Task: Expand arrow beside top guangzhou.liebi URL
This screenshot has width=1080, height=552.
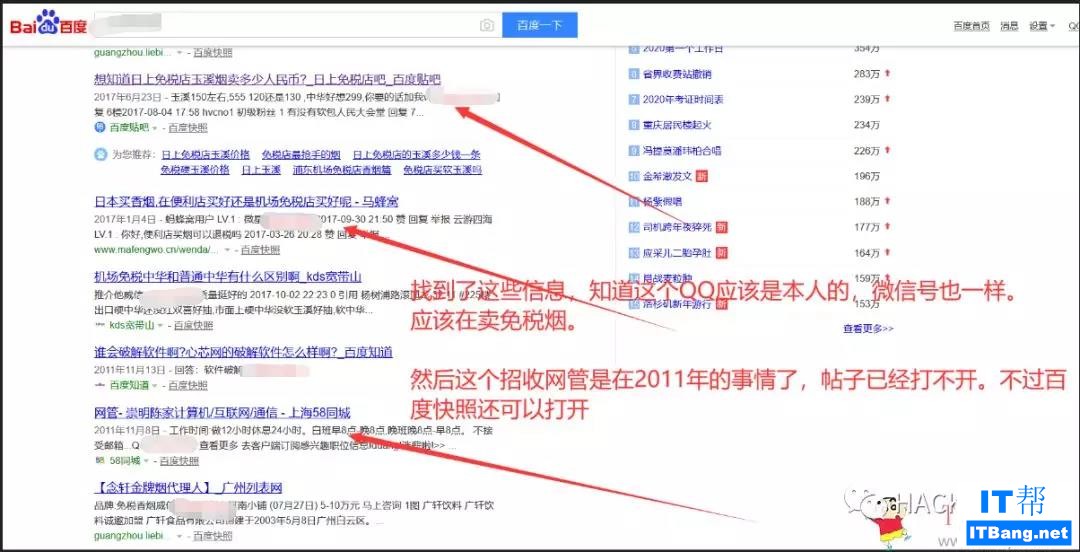Action: [x=180, y=52]
